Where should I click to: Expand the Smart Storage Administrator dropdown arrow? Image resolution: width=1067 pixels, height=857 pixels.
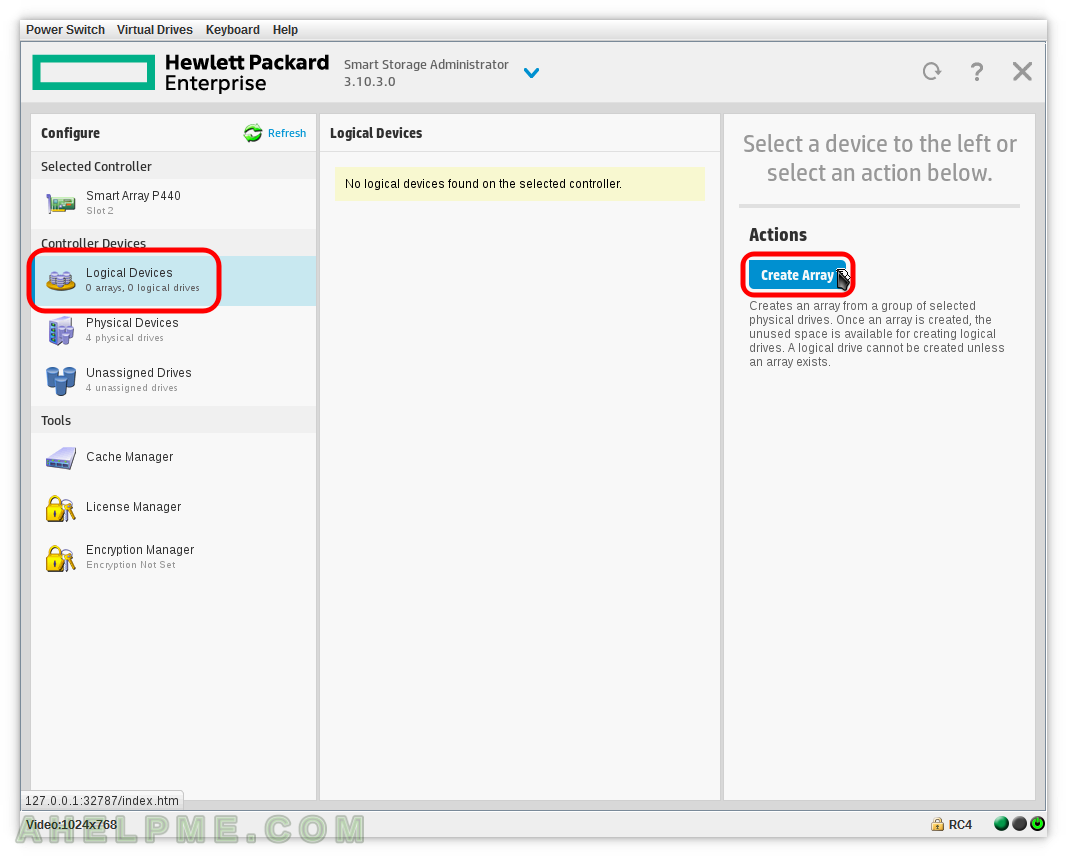pyautogui.click(x=531, y=72)
